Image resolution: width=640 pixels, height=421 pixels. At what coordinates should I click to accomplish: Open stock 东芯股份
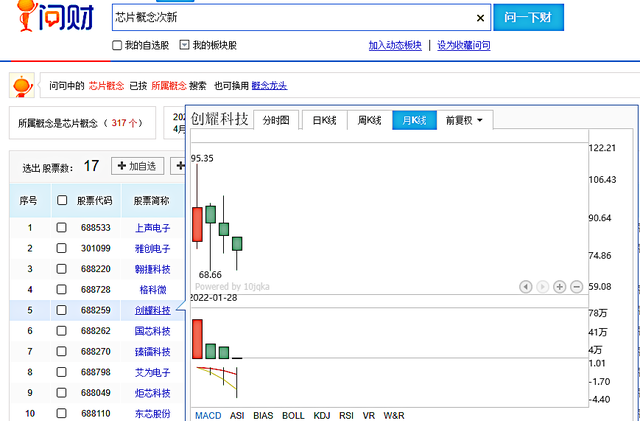coord(153,414)
